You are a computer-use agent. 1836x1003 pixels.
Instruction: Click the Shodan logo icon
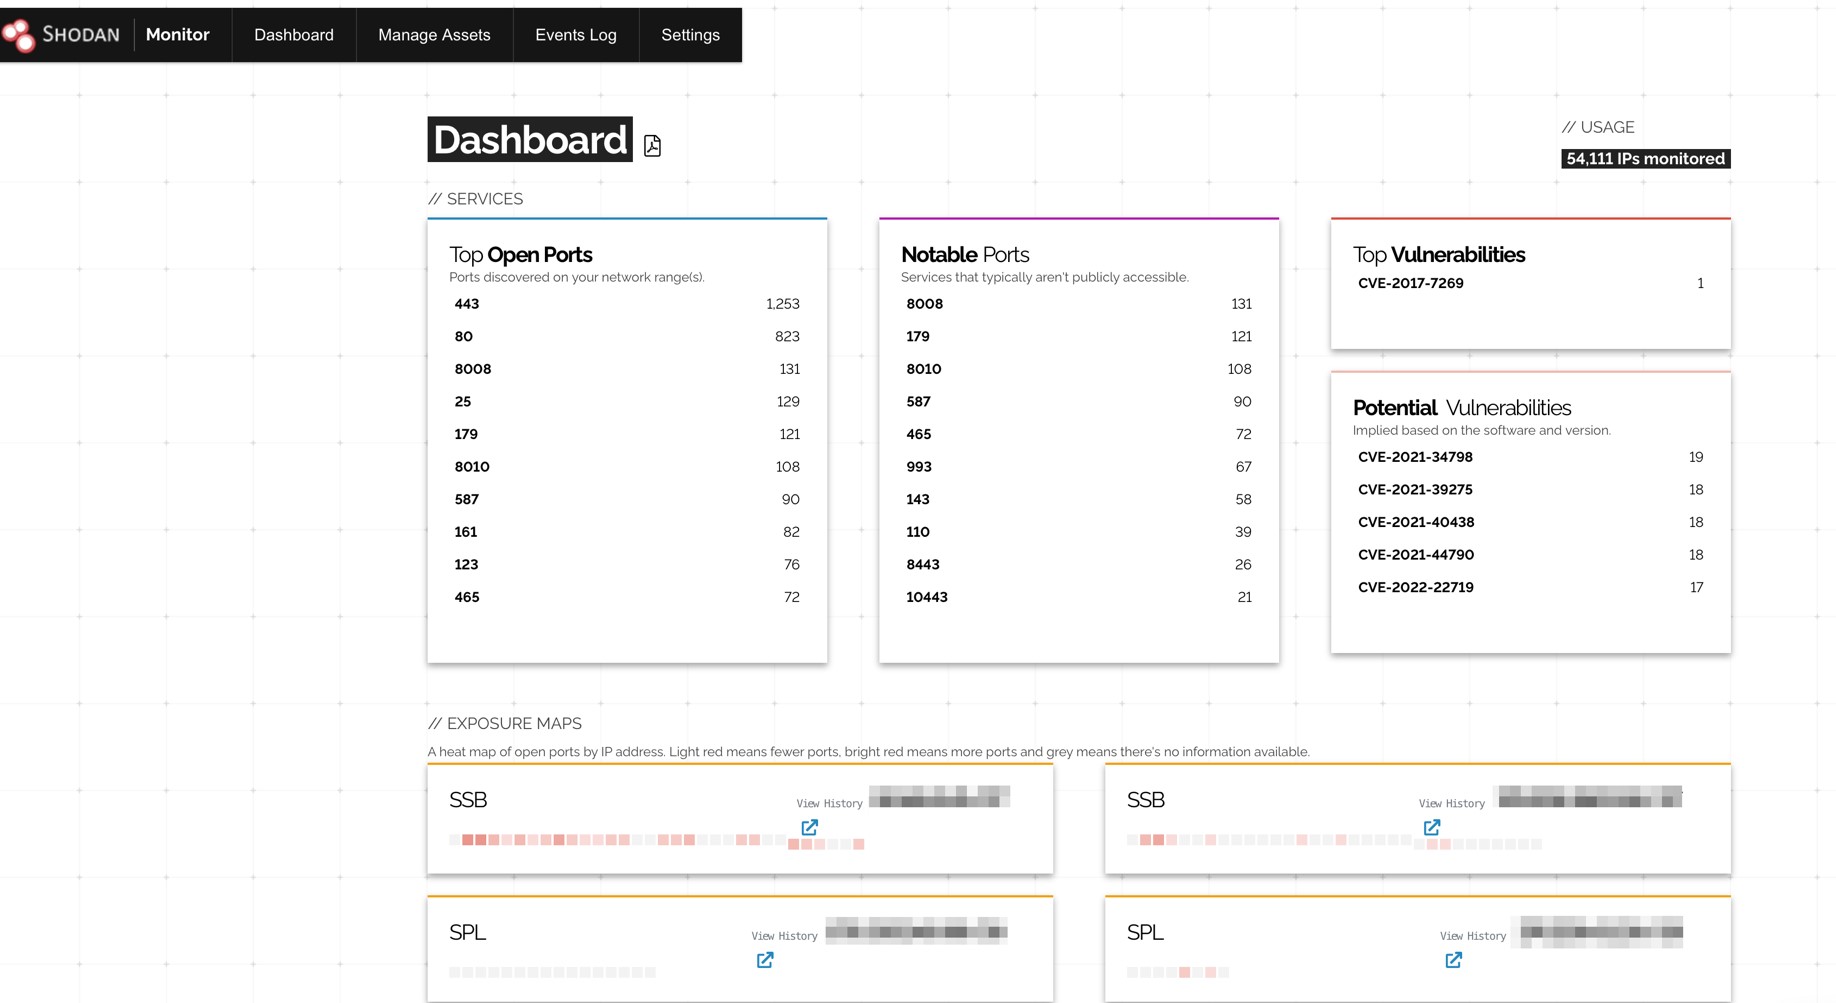coord(19,35)
